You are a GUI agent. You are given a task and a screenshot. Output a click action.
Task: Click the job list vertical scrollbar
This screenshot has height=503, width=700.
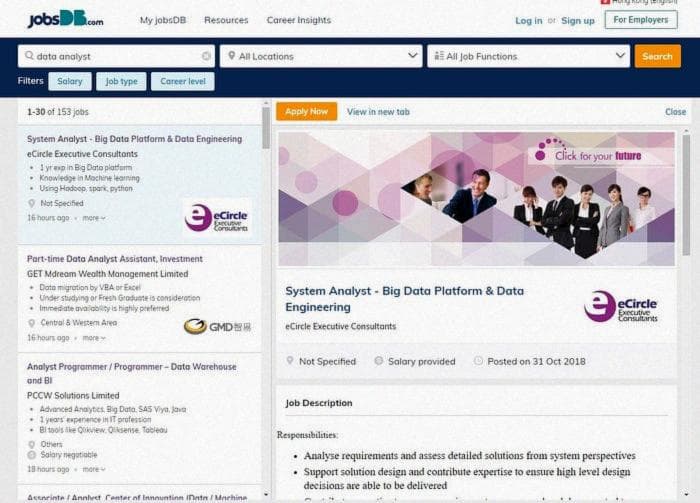click(x=266, y=300)
